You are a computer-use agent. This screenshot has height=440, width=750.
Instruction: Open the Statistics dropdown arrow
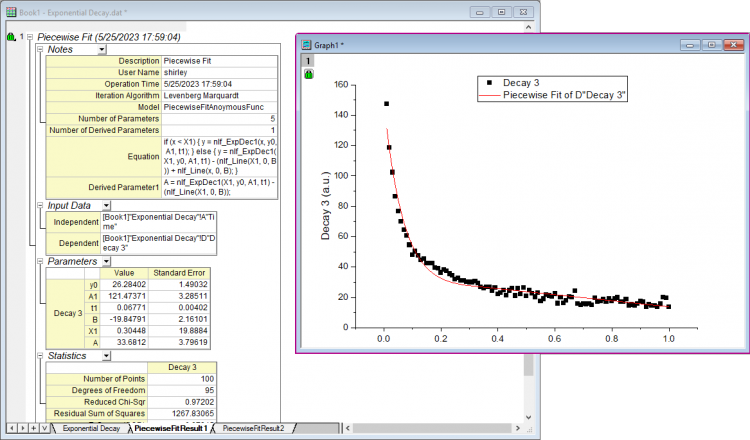point(106,356)
